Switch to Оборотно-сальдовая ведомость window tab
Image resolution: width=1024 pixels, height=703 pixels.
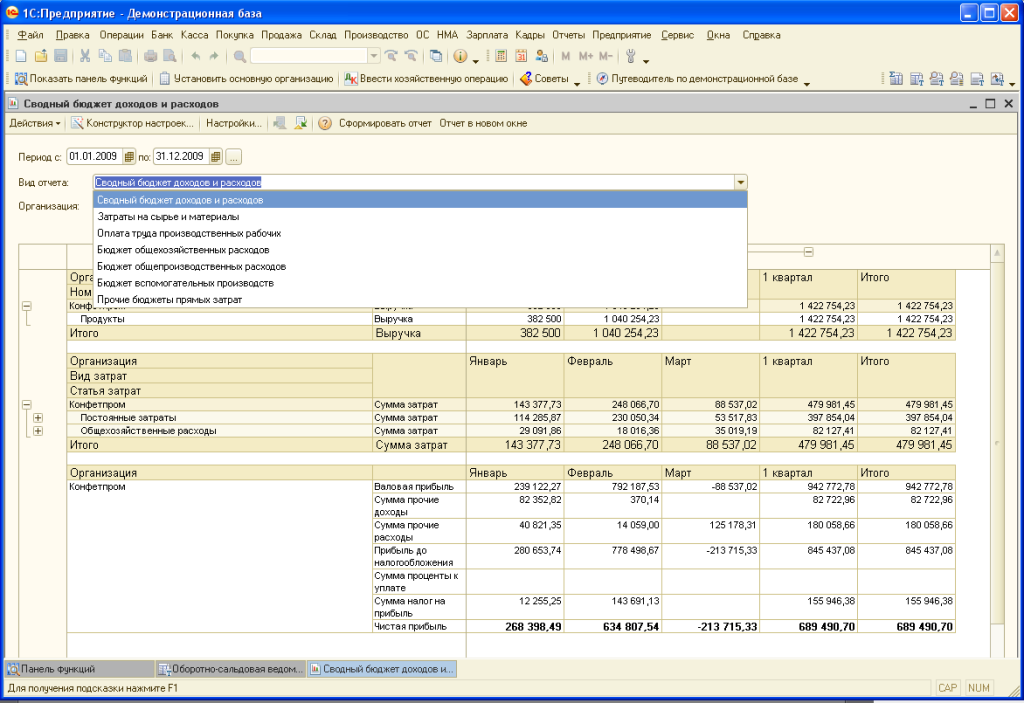pyautogui.click(x=229, y=668)
